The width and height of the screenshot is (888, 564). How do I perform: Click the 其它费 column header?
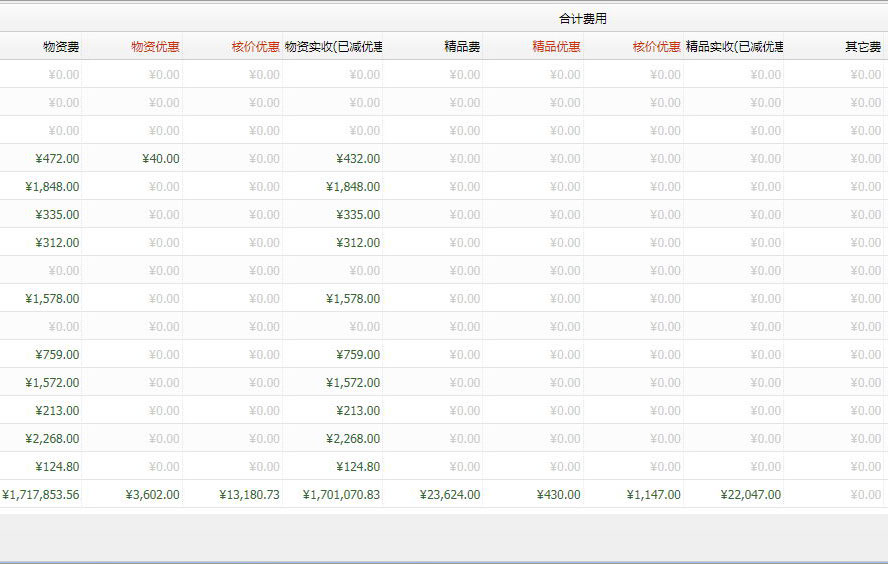[863, 47]
